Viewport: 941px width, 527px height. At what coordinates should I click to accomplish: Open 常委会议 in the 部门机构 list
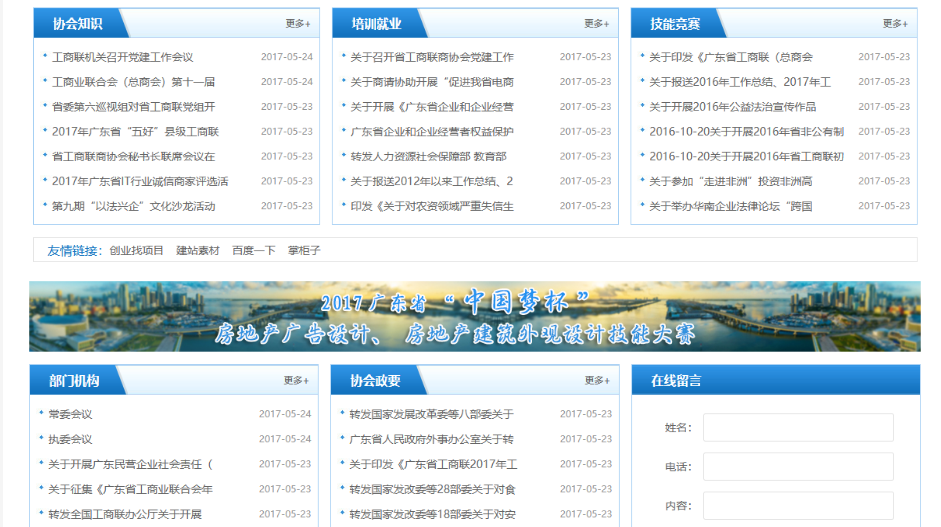(x=70, y=414)
